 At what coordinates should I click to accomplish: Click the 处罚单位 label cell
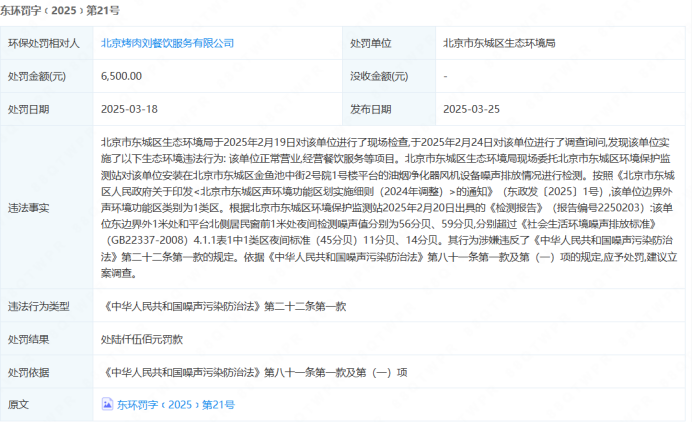370,43
